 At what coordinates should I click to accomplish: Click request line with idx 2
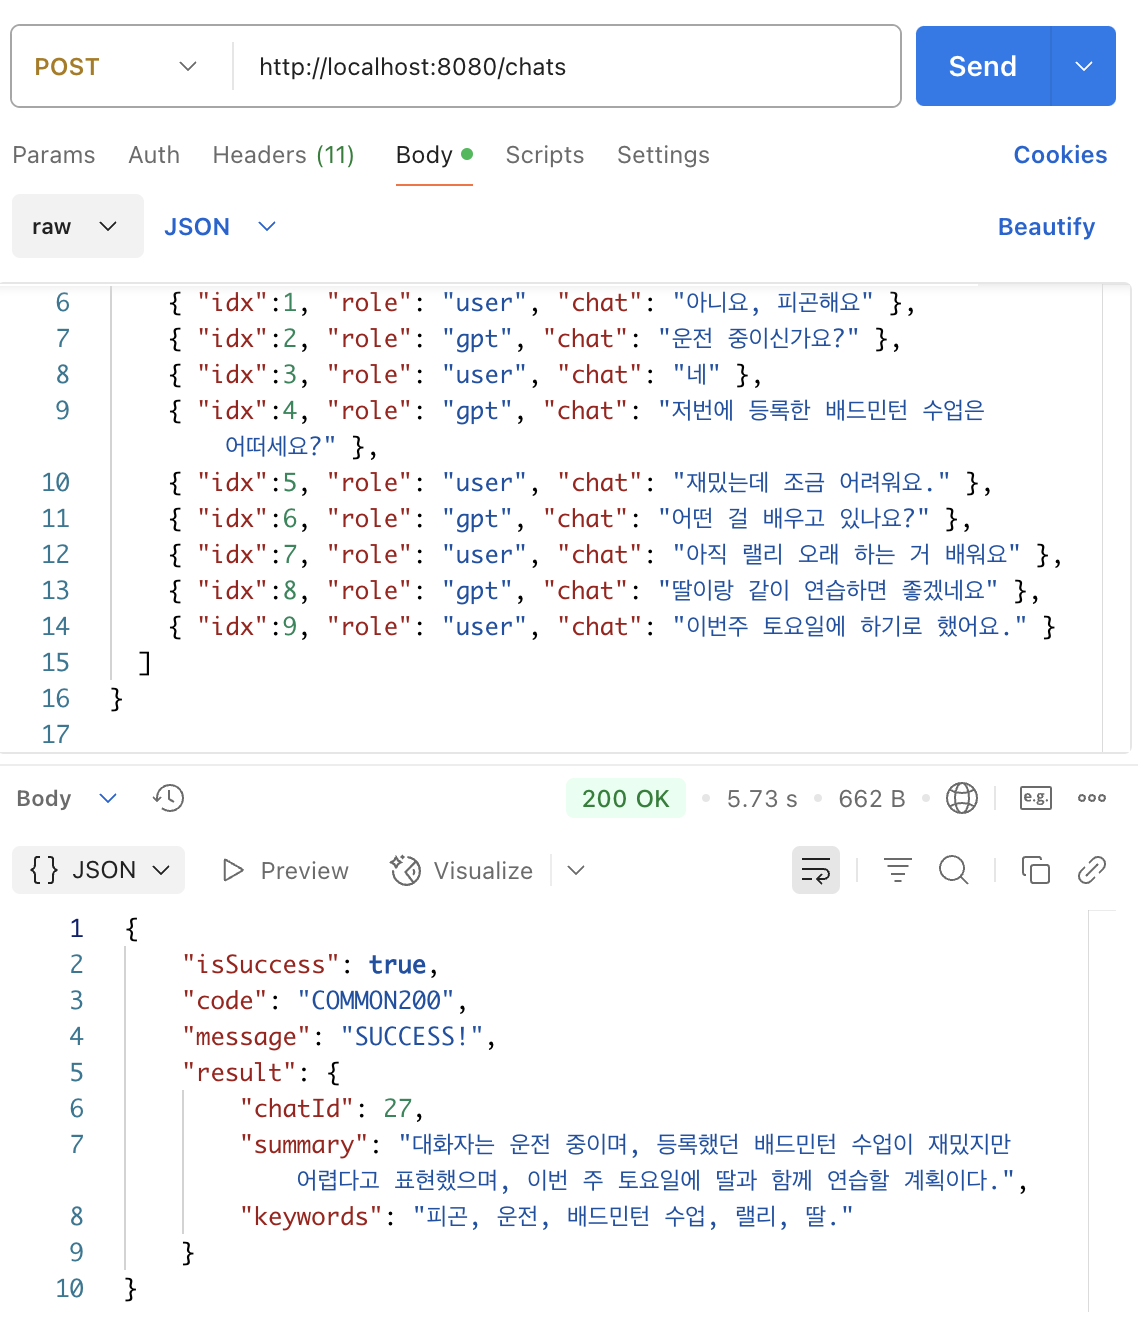point(535,339)
